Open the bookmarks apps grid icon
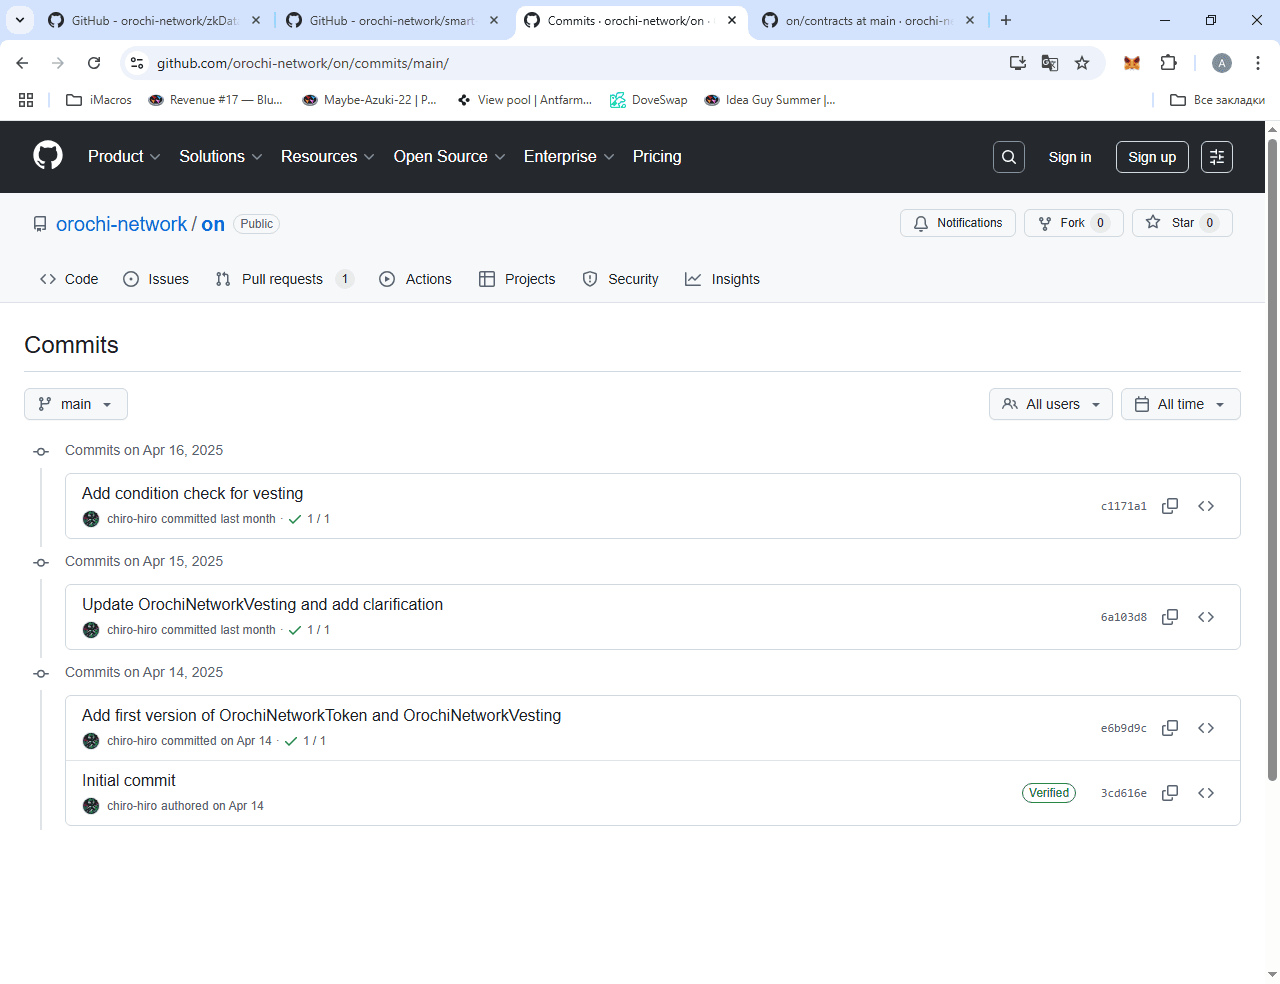Viewport: 1280px width, 984px height. 26,100
